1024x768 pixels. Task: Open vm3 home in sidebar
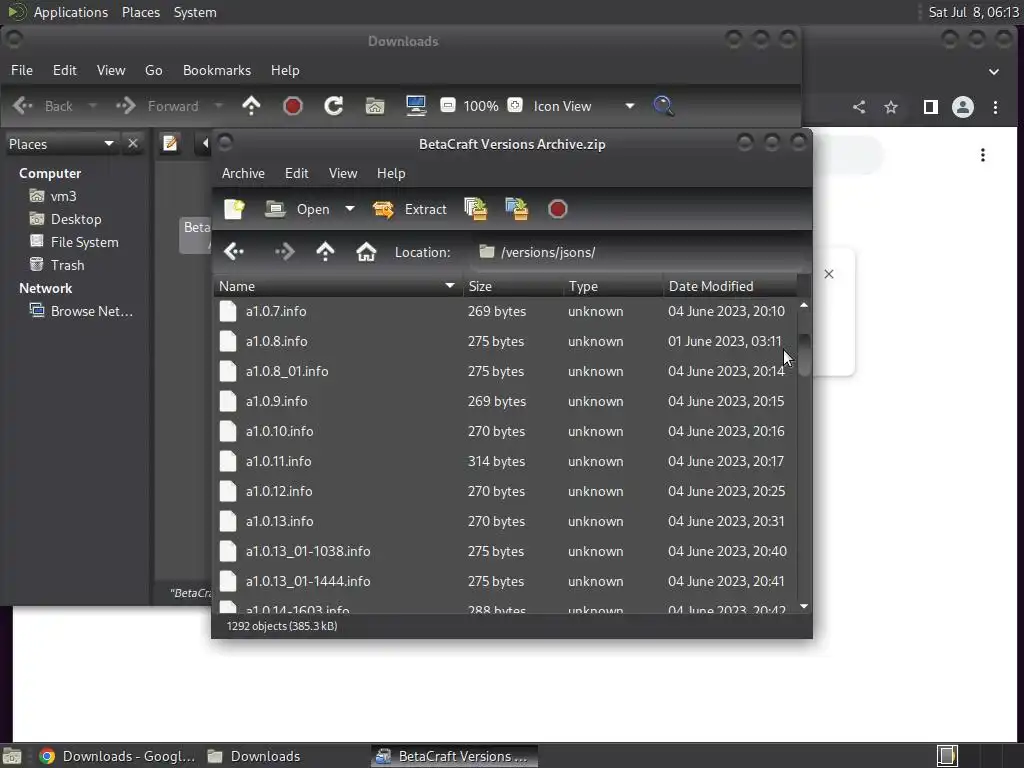(x=63, y=196)
